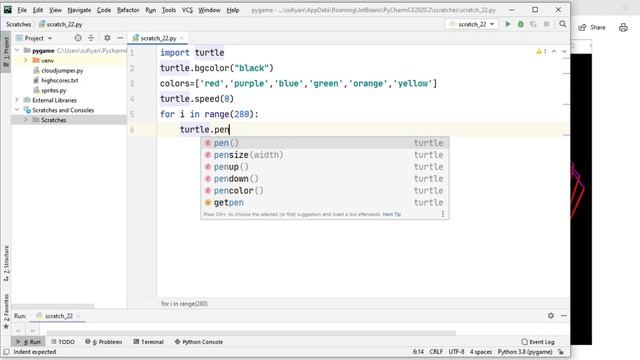
Task: Open the Edit menu
Action: [38, 10]
